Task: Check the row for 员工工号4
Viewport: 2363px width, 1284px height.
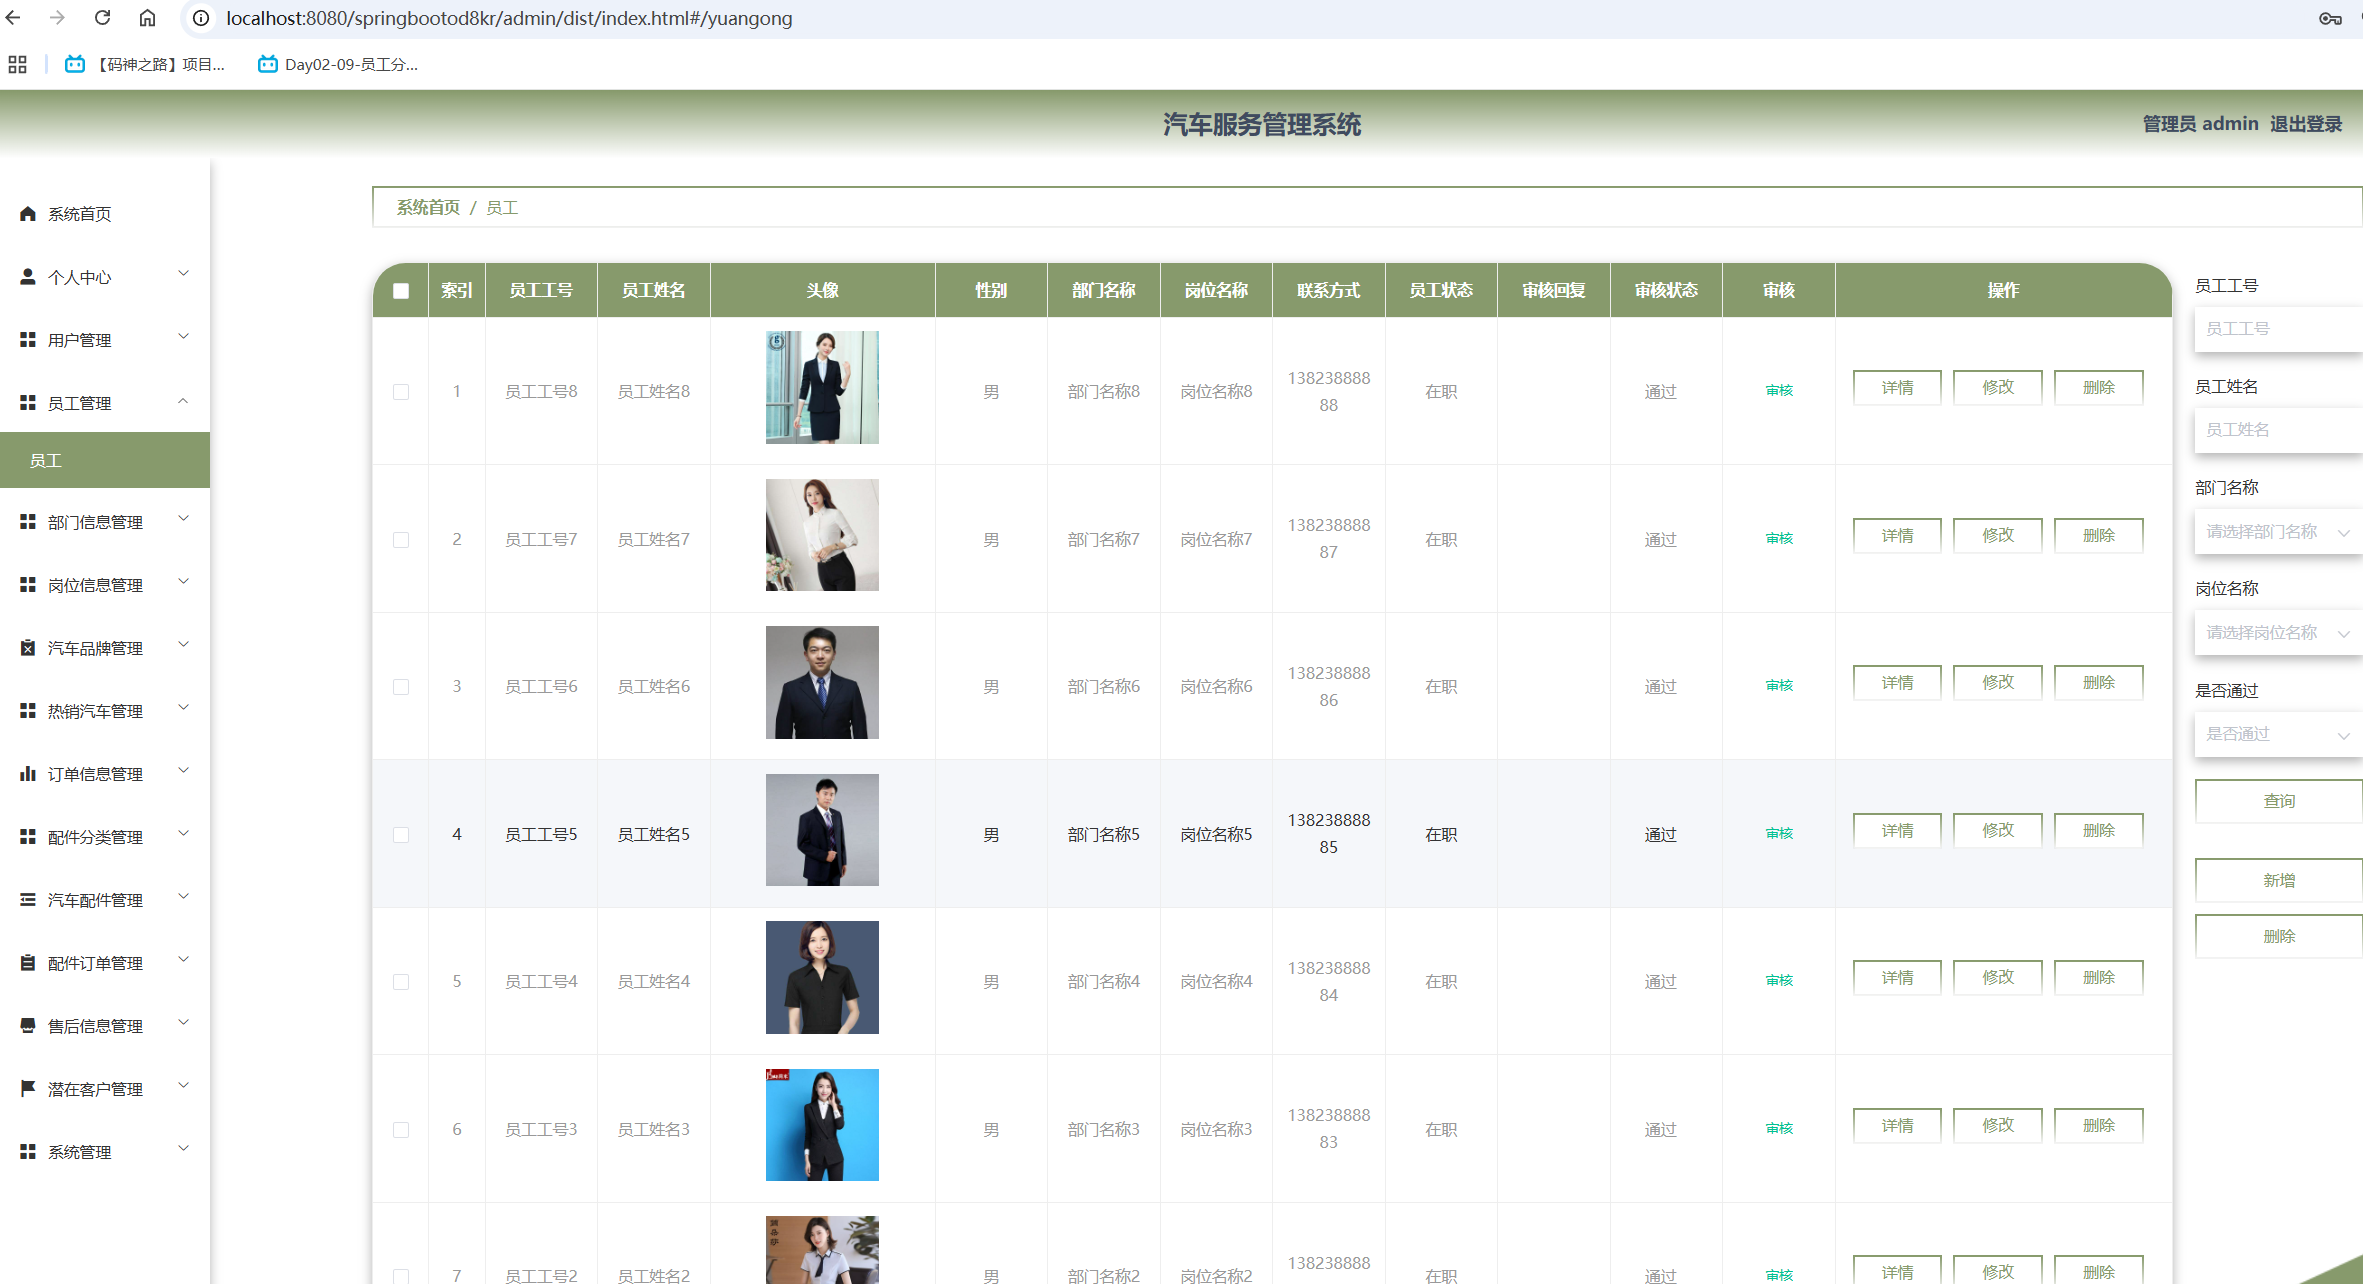Action: tap(401, 982)
